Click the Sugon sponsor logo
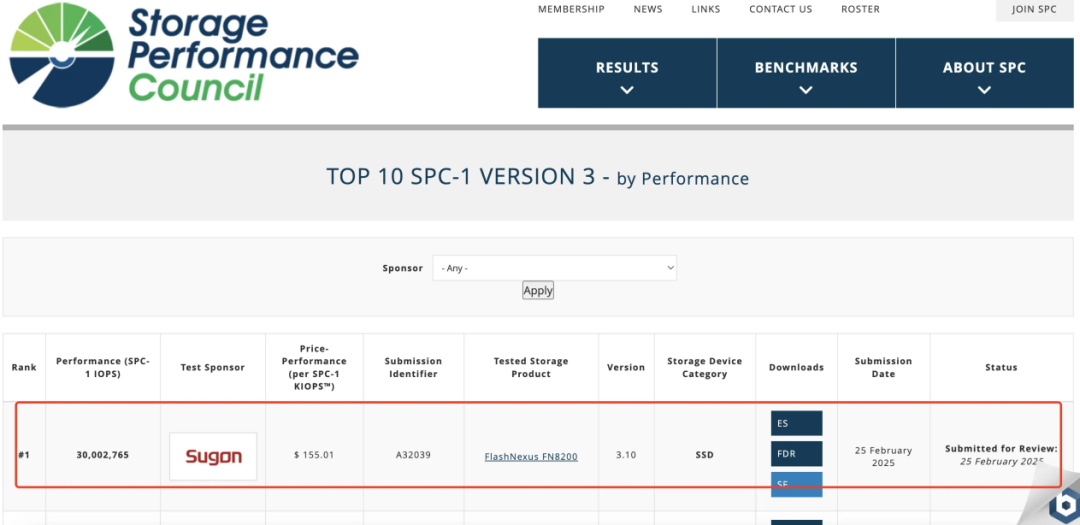Viewport: 1080px width, 525px height. pyautogui.click(x=213, y=456)
